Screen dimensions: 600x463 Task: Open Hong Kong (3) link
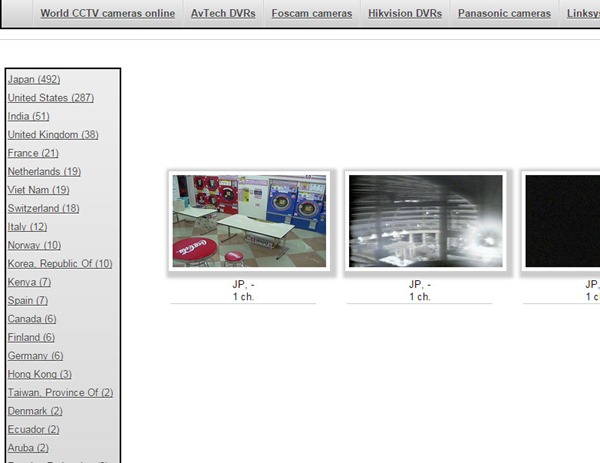point(40,374)
